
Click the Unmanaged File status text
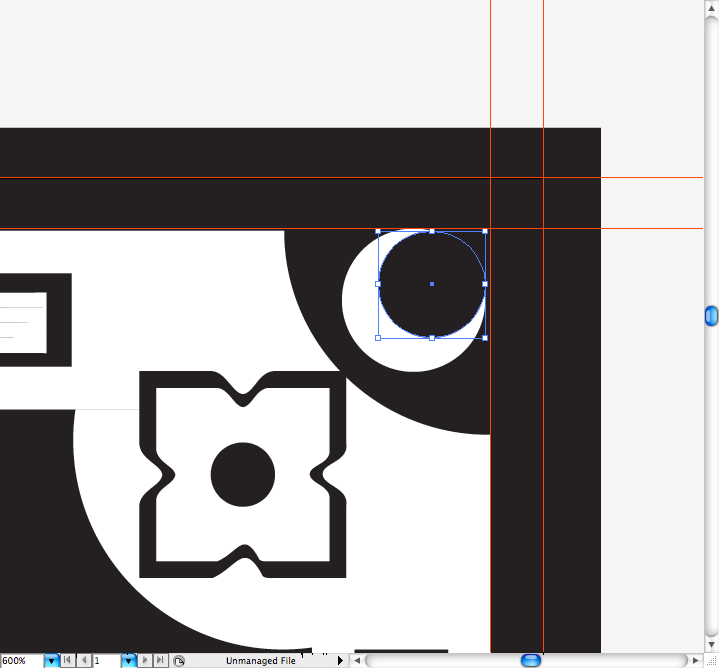pos(260,661)
